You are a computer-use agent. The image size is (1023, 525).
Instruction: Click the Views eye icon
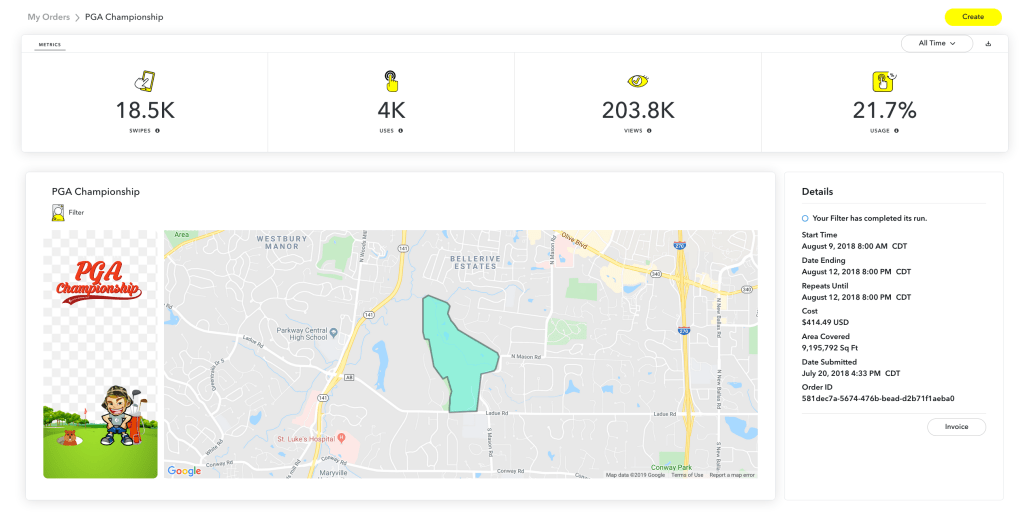(x=637, y=81)
